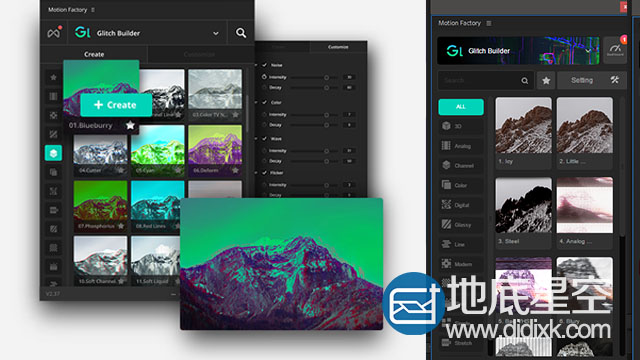Toggle the Noise checkbox
The width and height of the screenshot is (640, 360).
click(264, 65)
